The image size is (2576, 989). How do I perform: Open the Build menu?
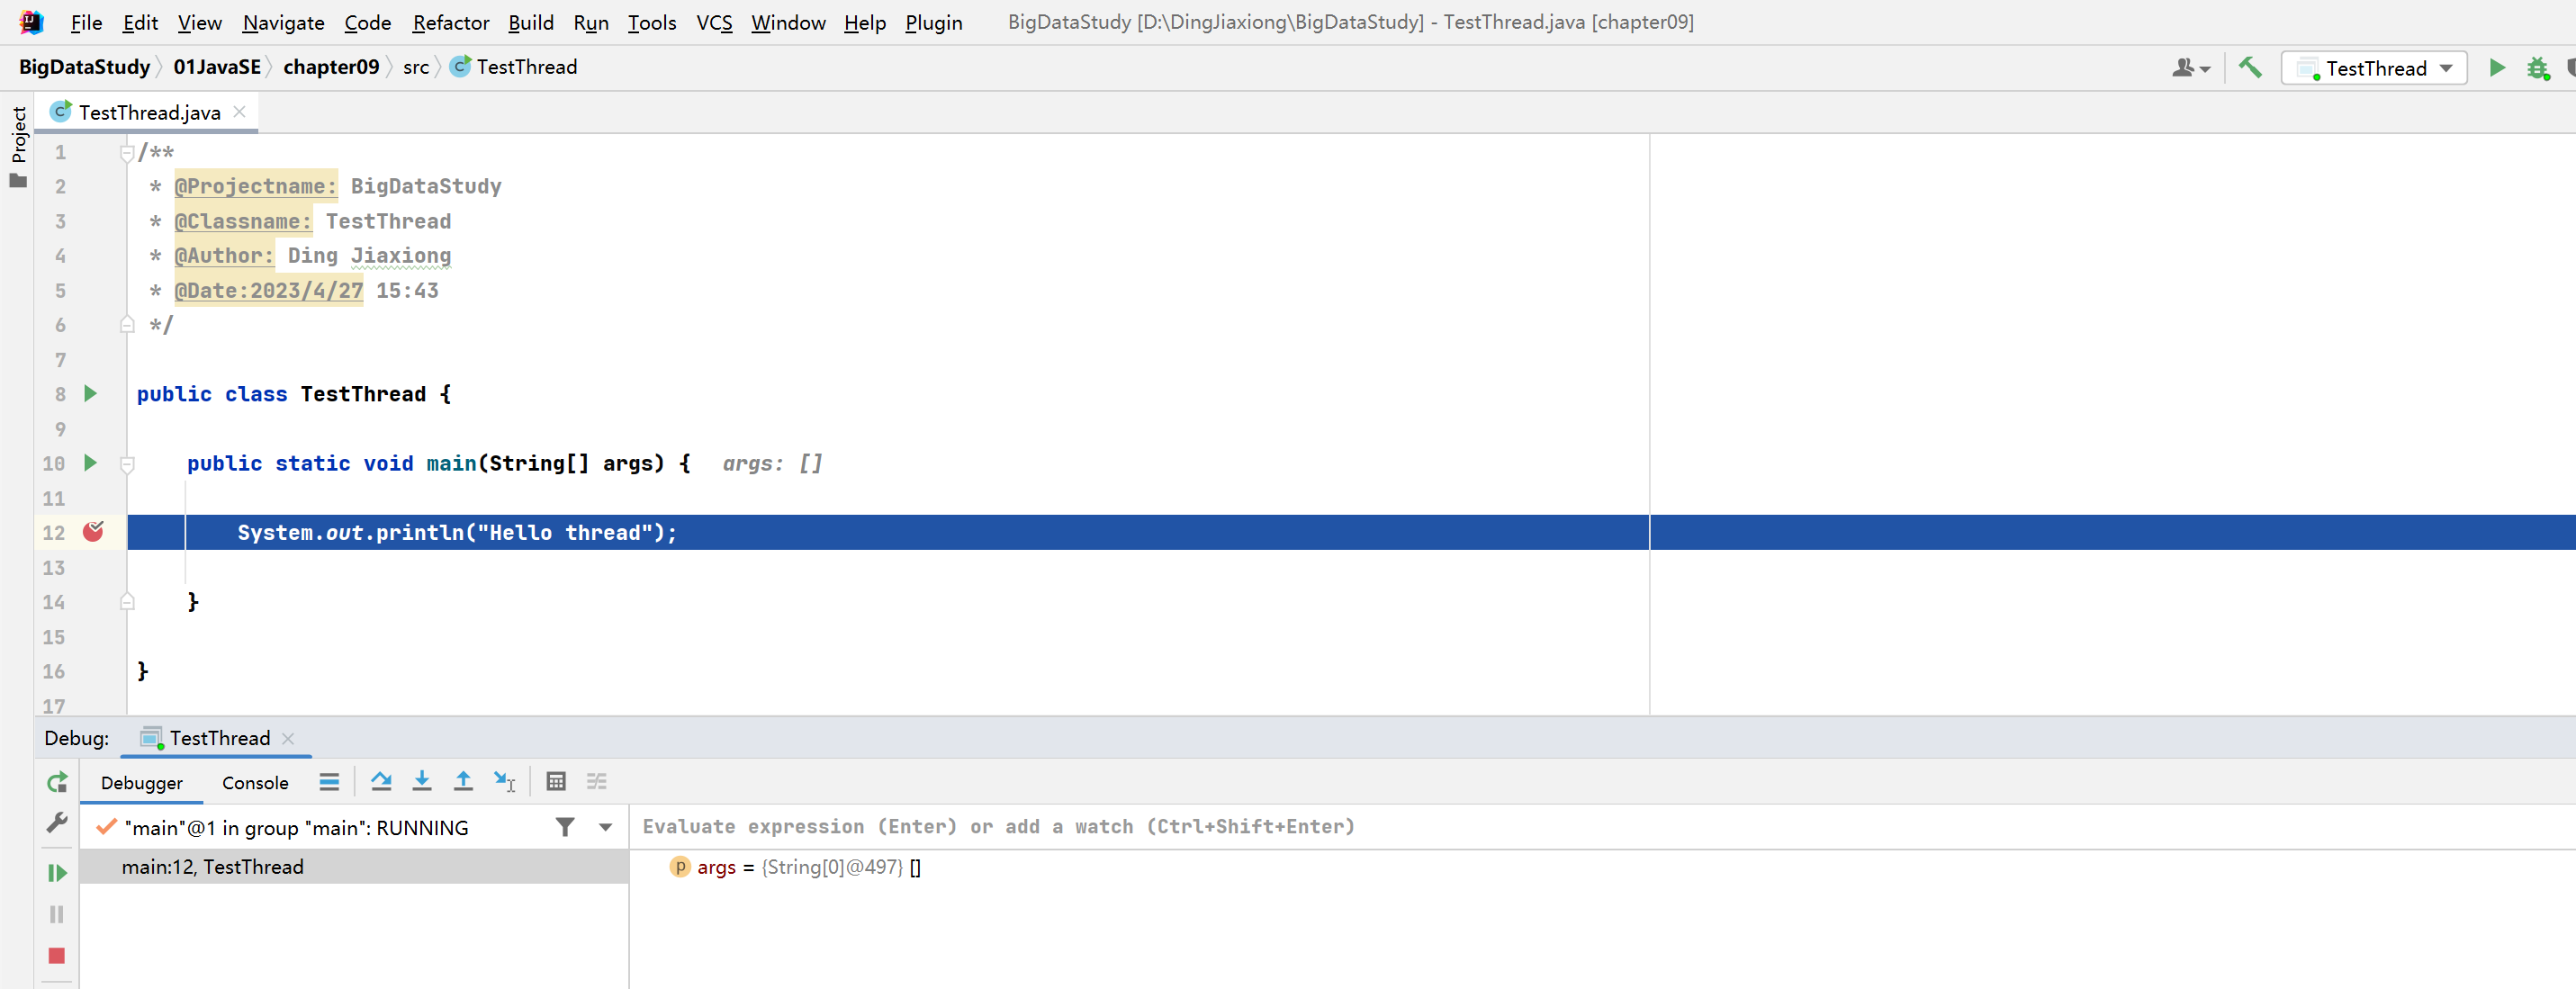click(530, 22)
